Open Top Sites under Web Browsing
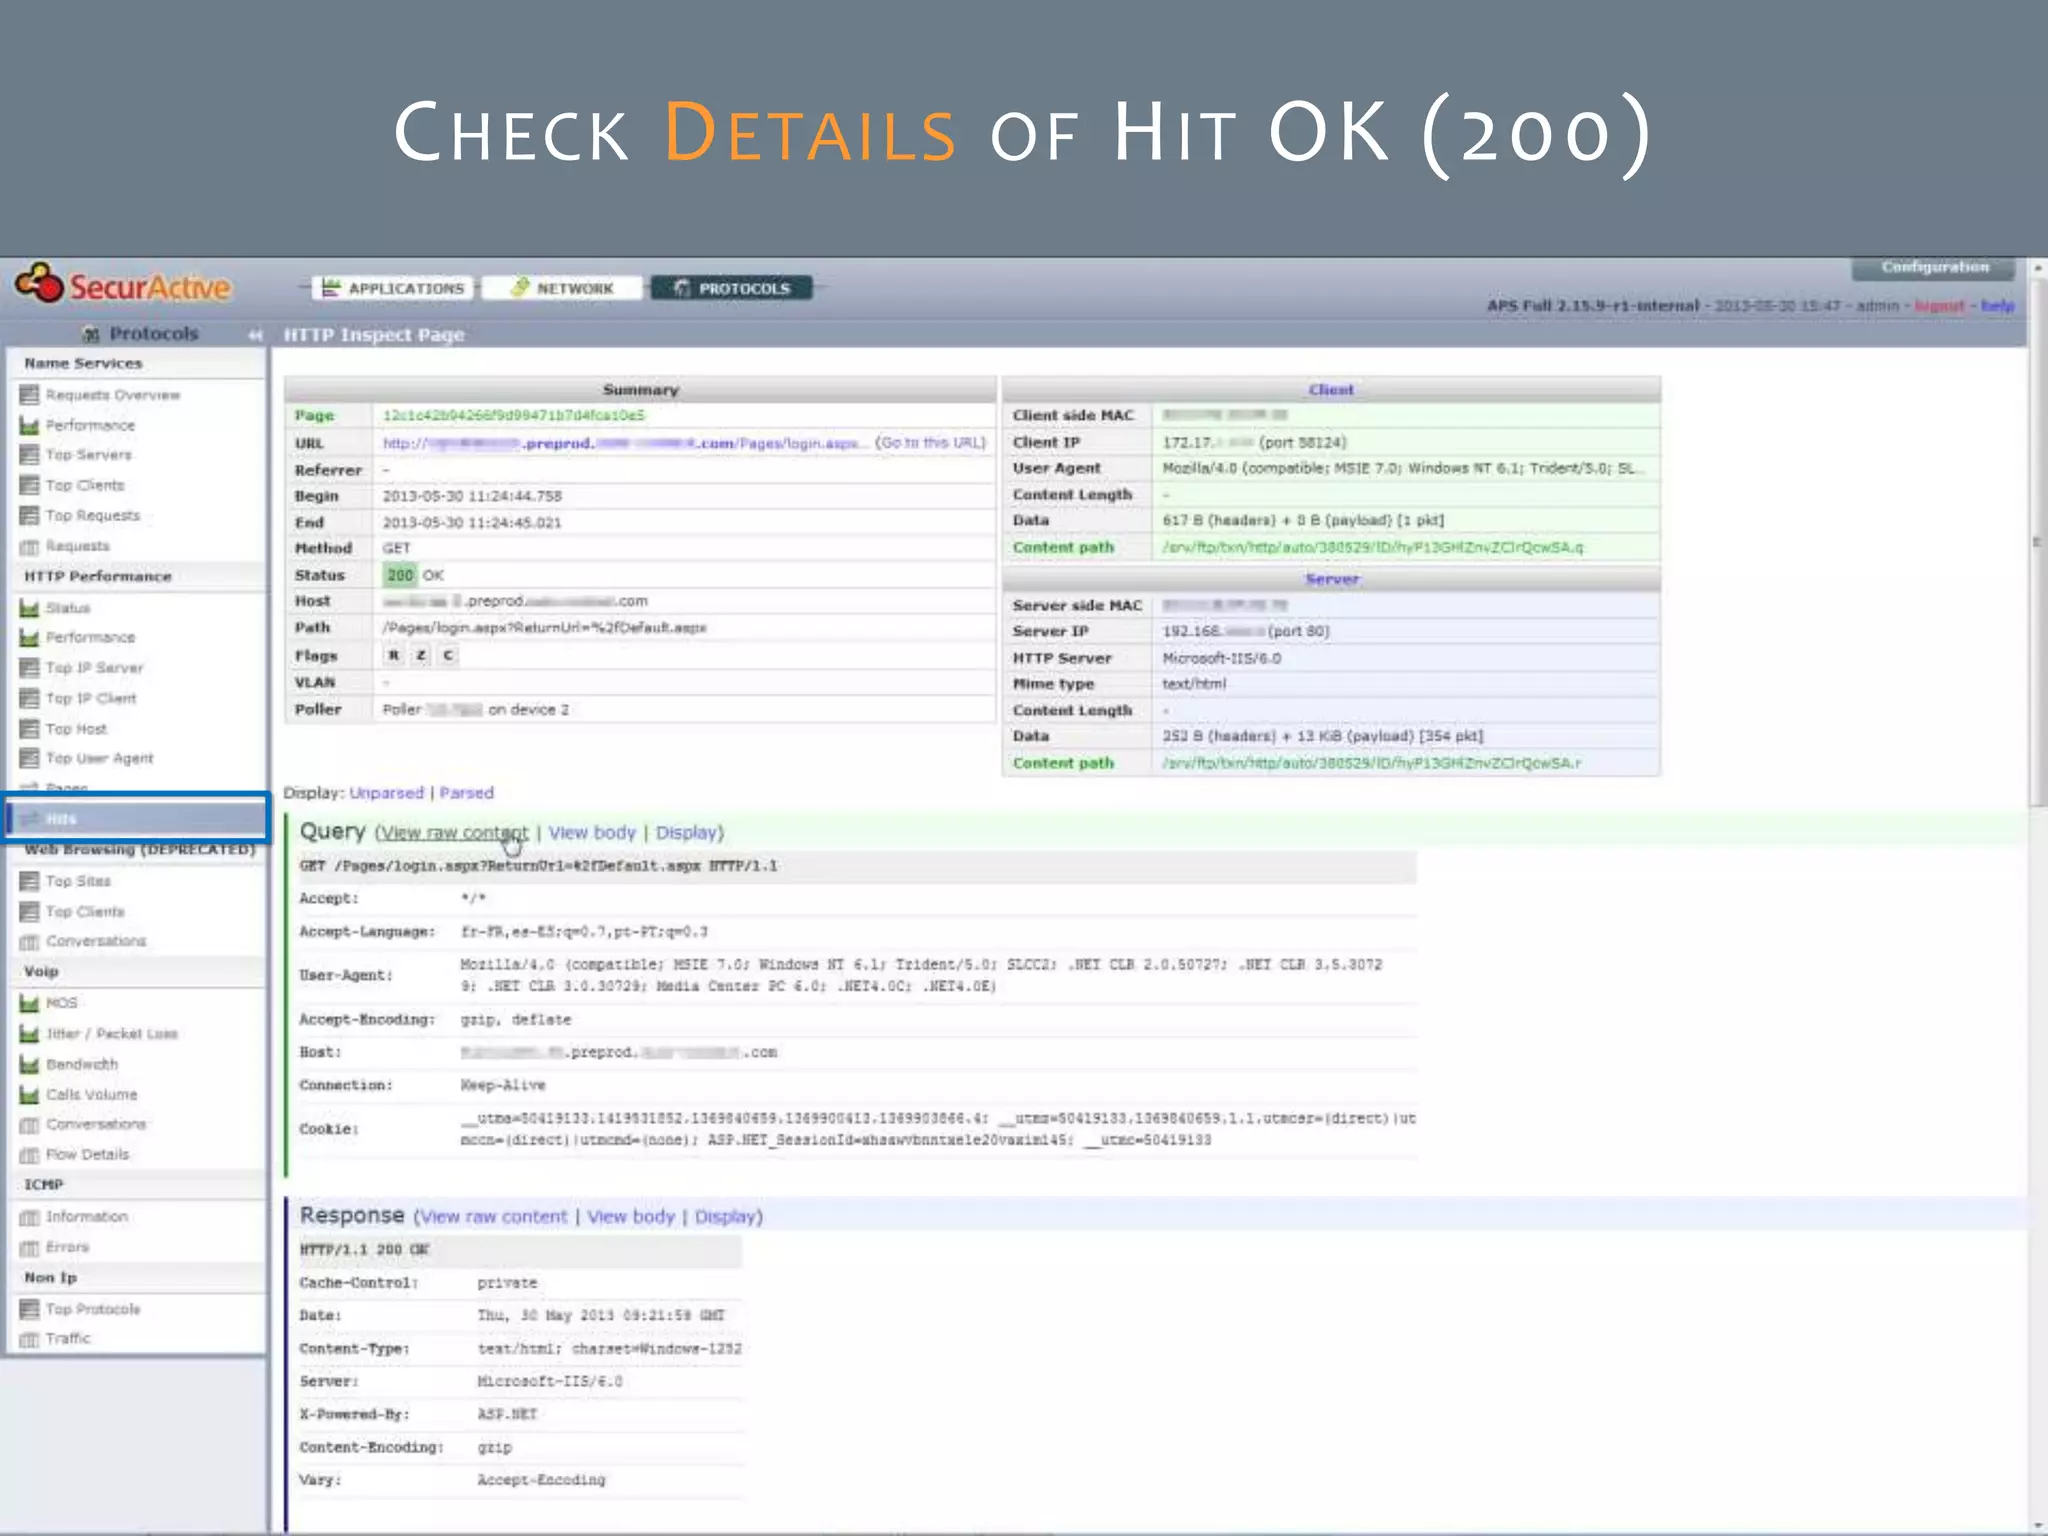The height and width of the screenshot is (1536, 2048). [78, 881]
